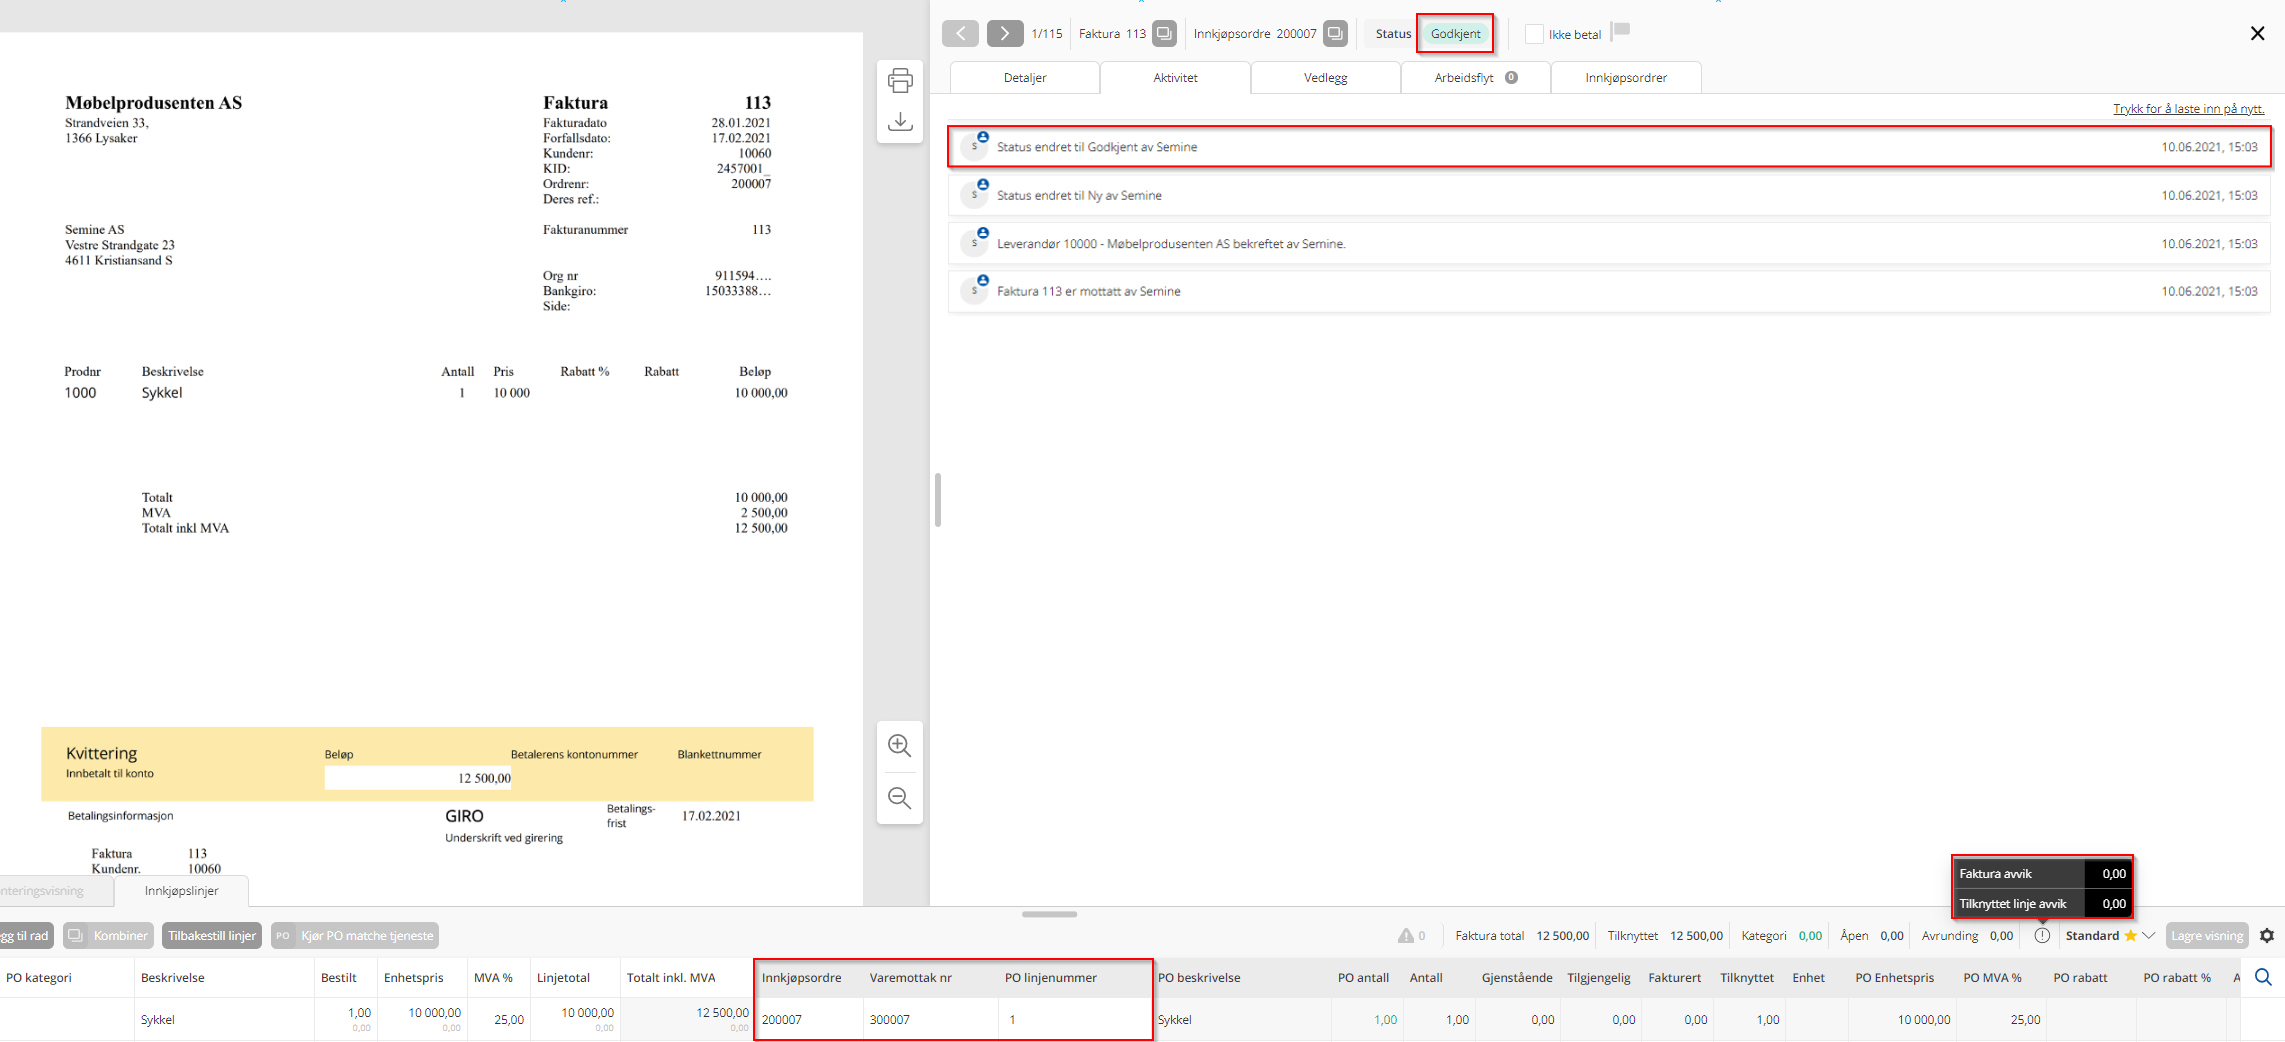Toggle the flag next to Ikke betal
Screen dimensions: 2285x1042
point(1621,31)
